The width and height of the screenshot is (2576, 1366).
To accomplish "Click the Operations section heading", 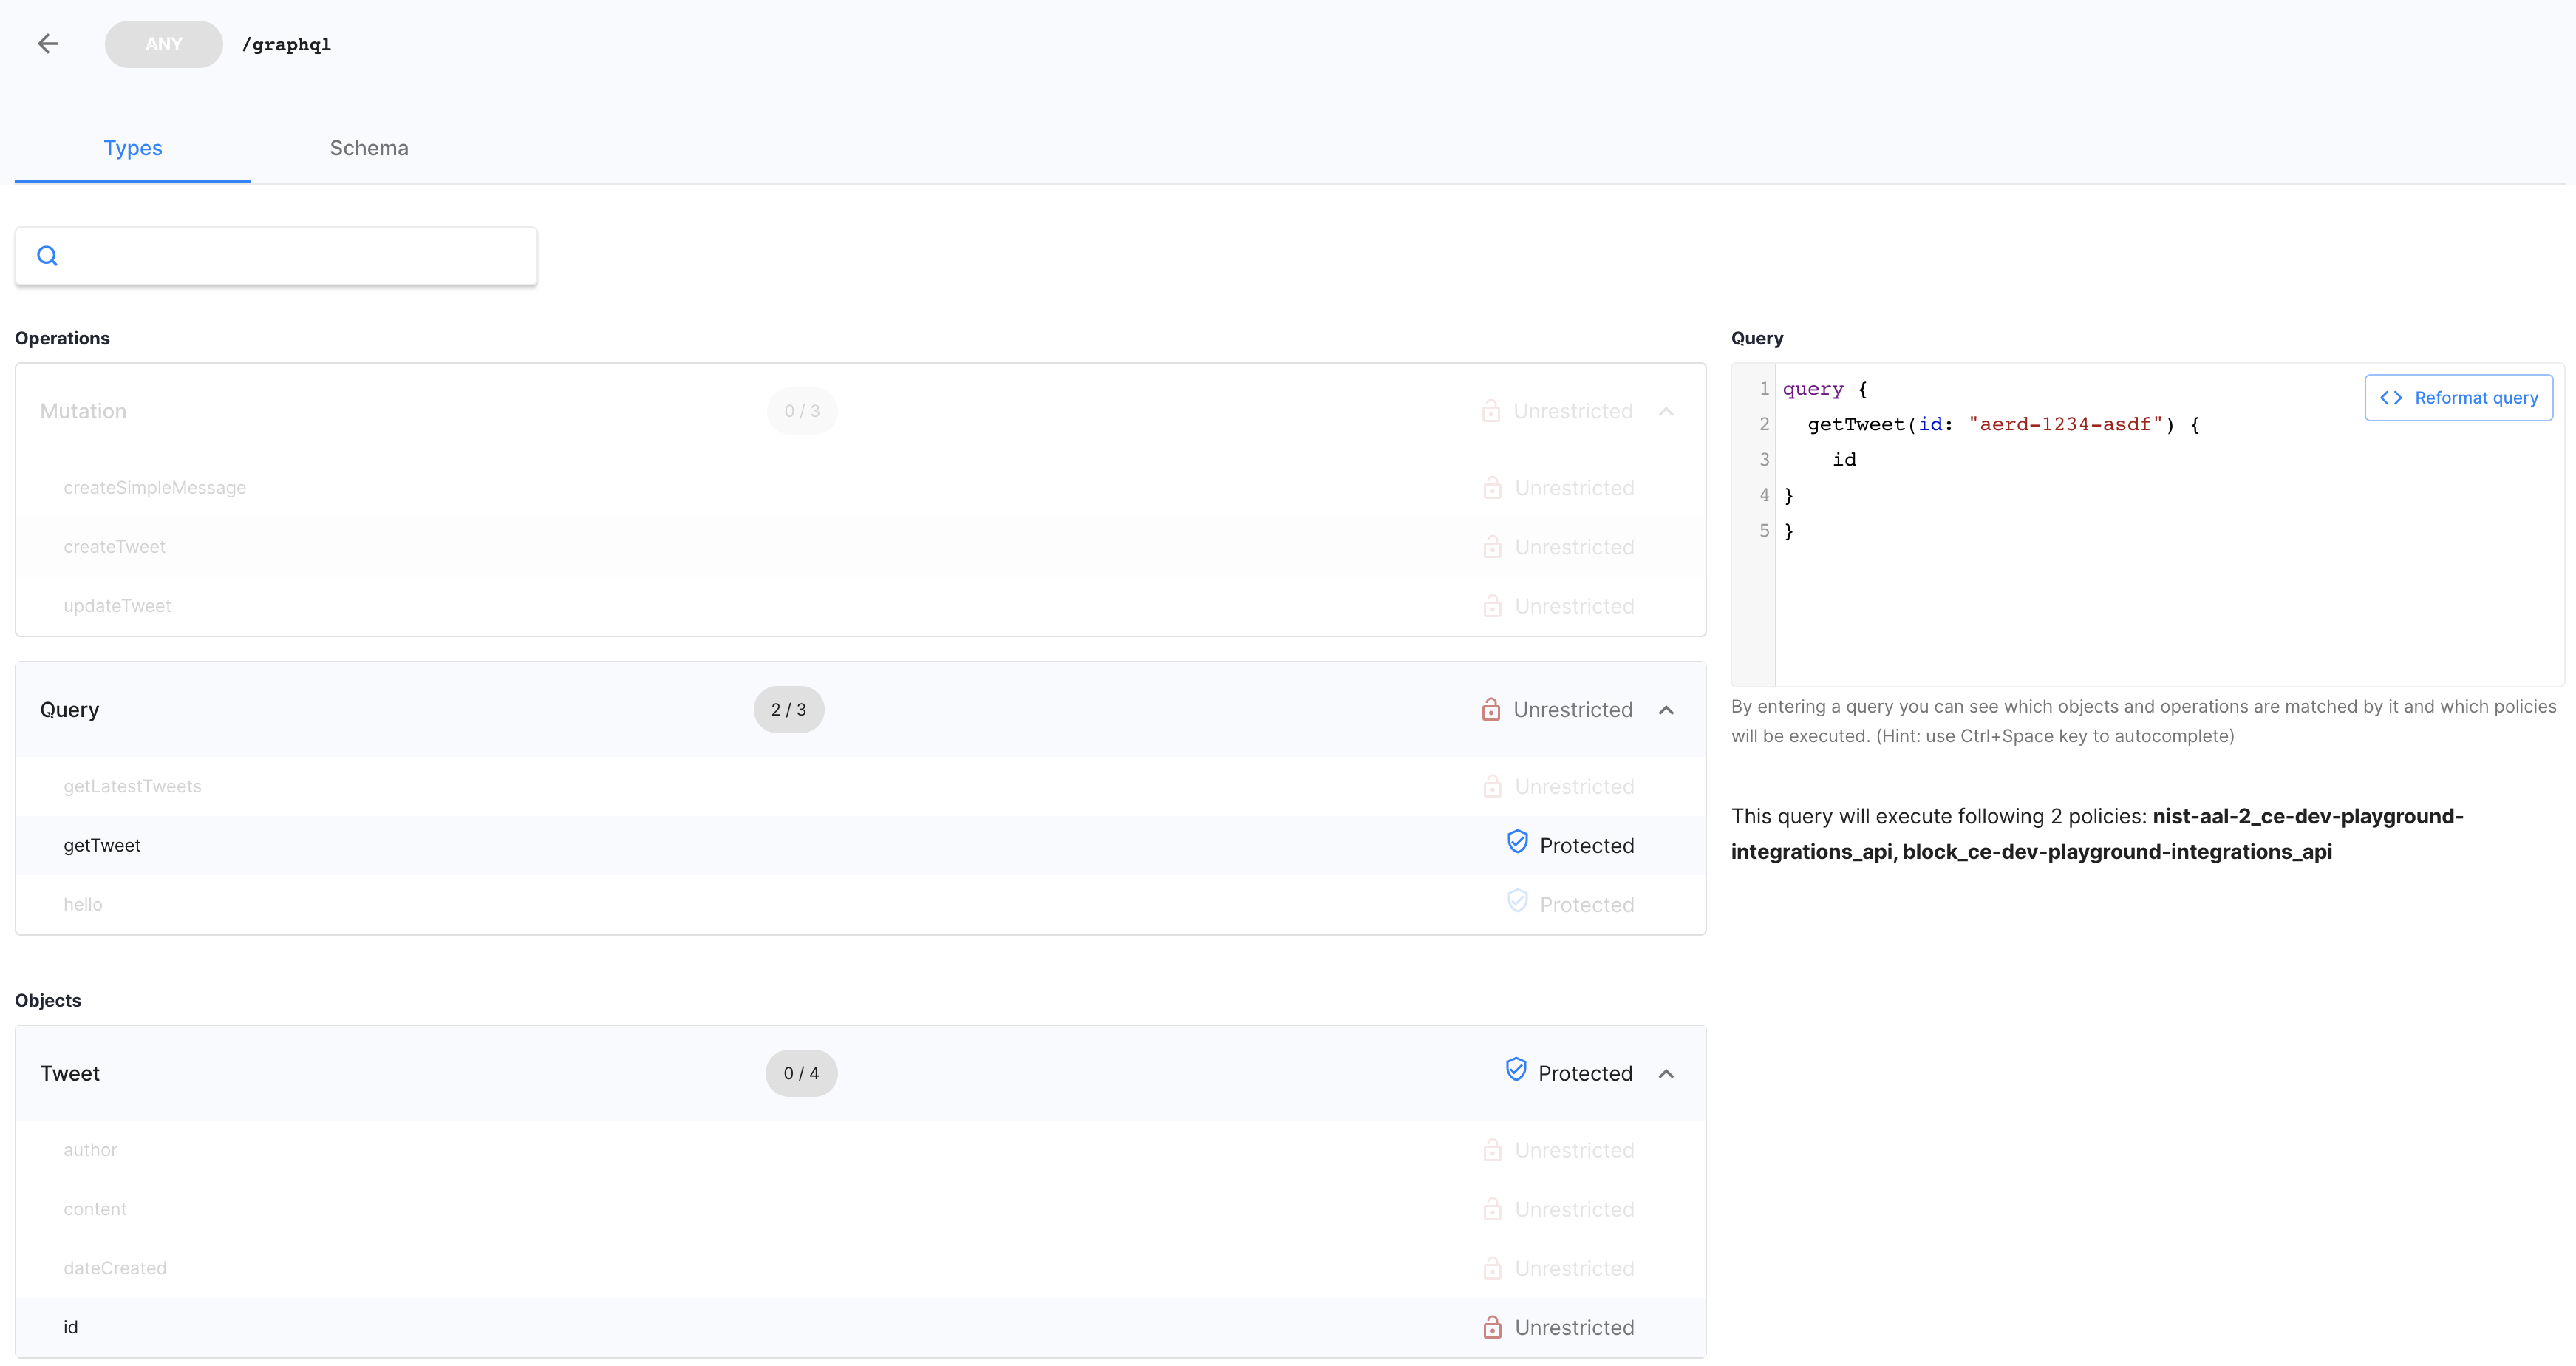I will 62,338.
